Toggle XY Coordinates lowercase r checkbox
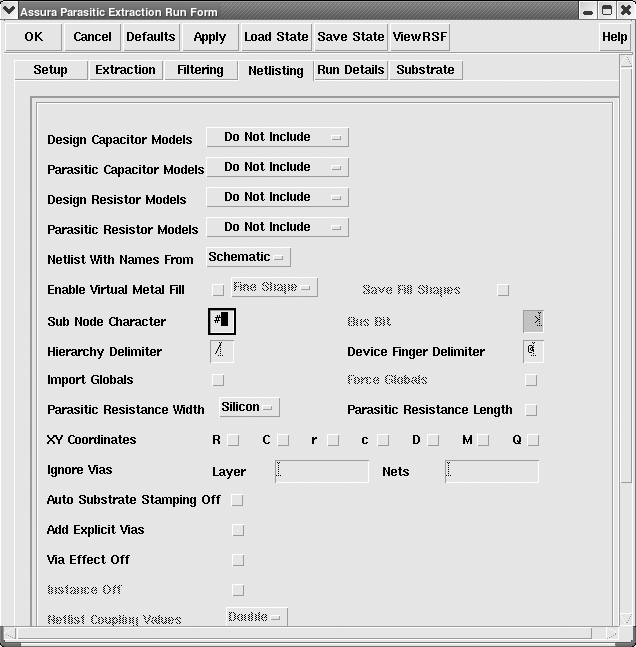The width and height of the screenshot is (636, 647). coord(333,440)
